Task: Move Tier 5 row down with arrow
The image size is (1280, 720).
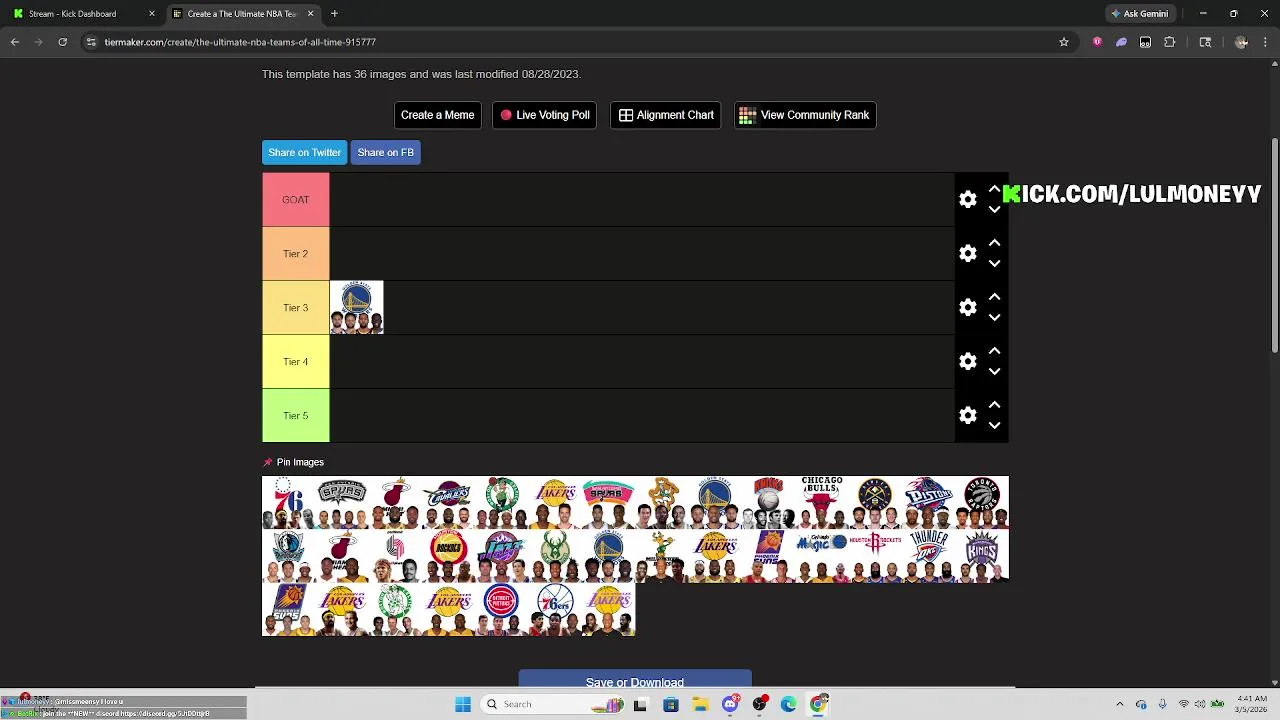Action: [994, 426]
